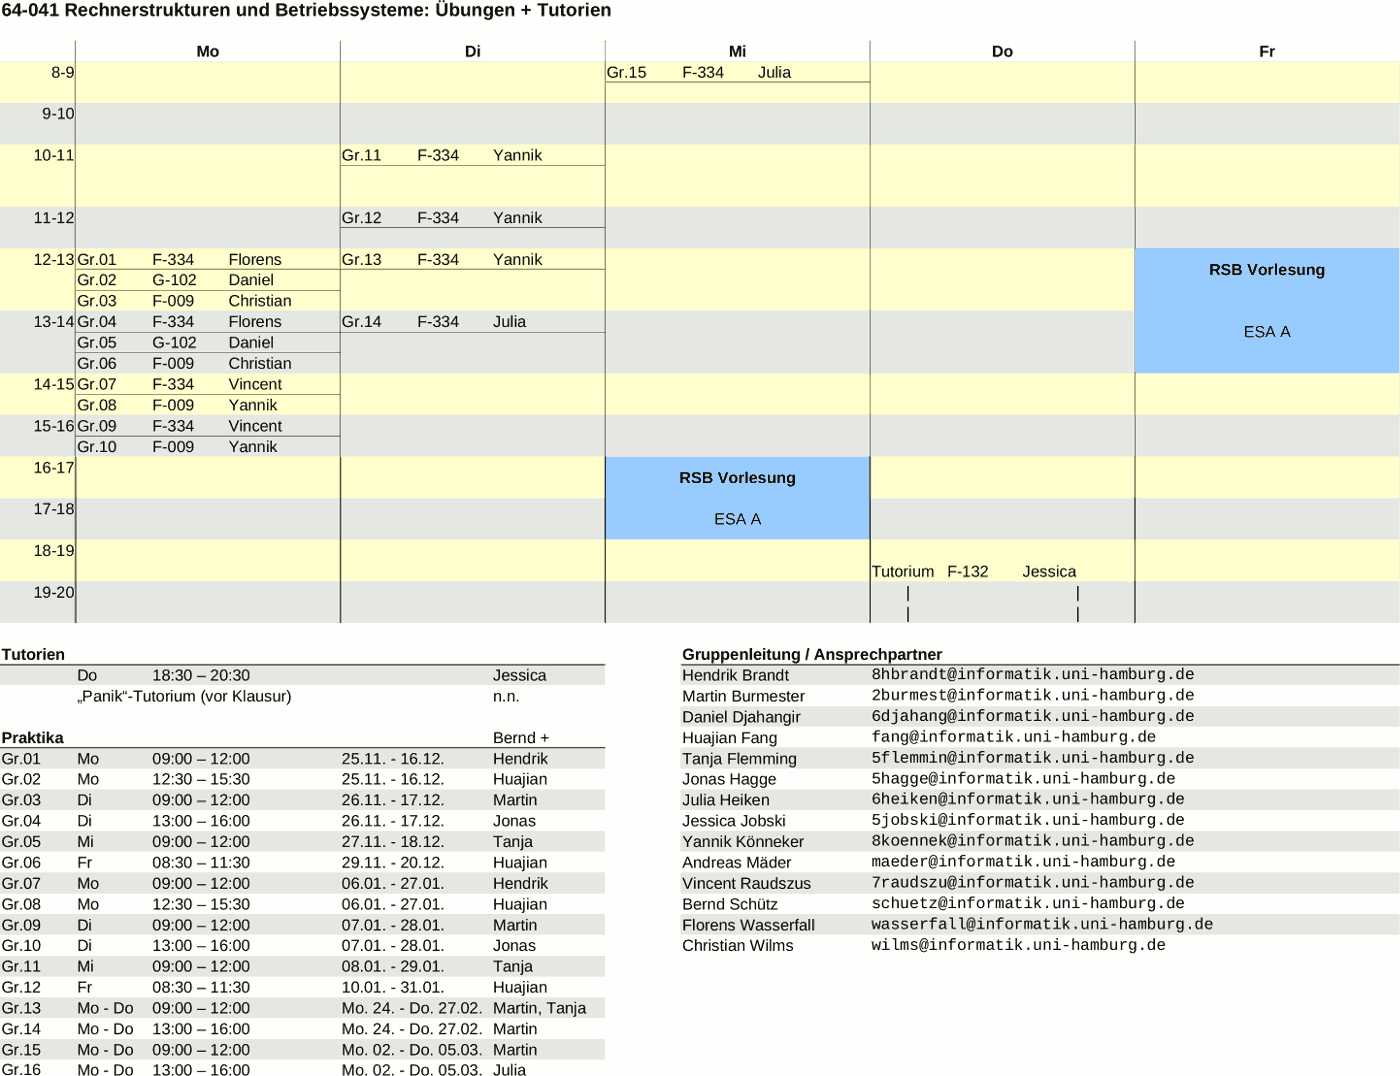Image resolution: width=1400 pixels, height=1076 pixels.
Task: Click the '19-20' time slot label
Action: click(54, 592)
